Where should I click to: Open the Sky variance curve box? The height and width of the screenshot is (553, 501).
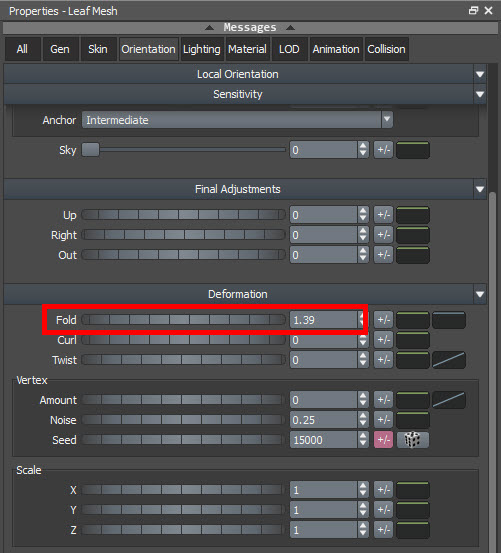(x=413, y=150)
